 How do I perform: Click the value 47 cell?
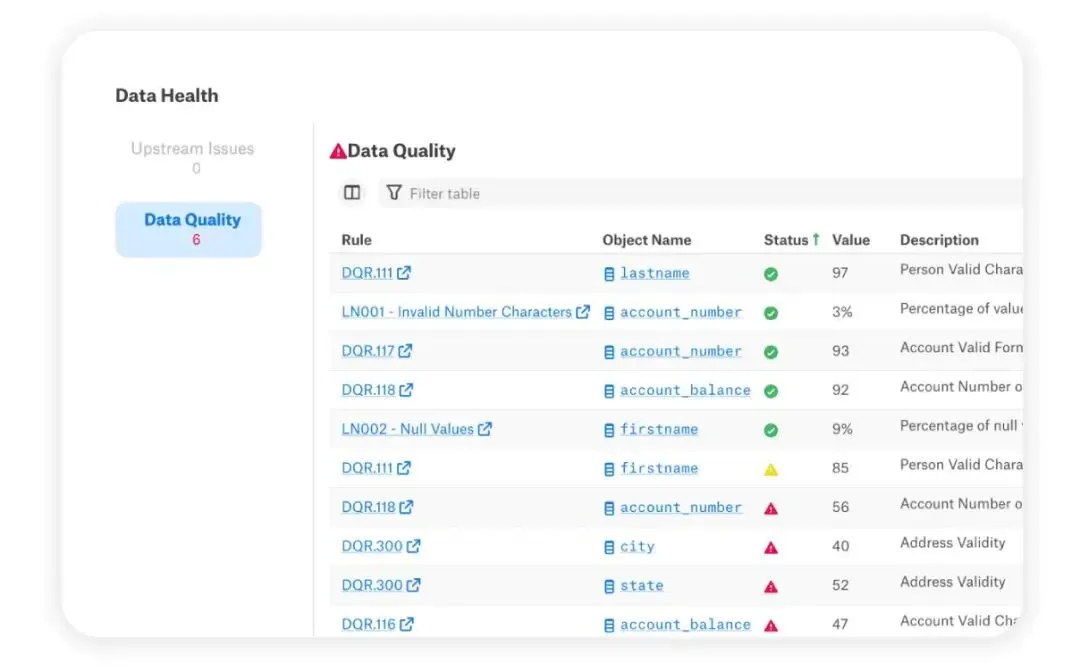(840, 624)
